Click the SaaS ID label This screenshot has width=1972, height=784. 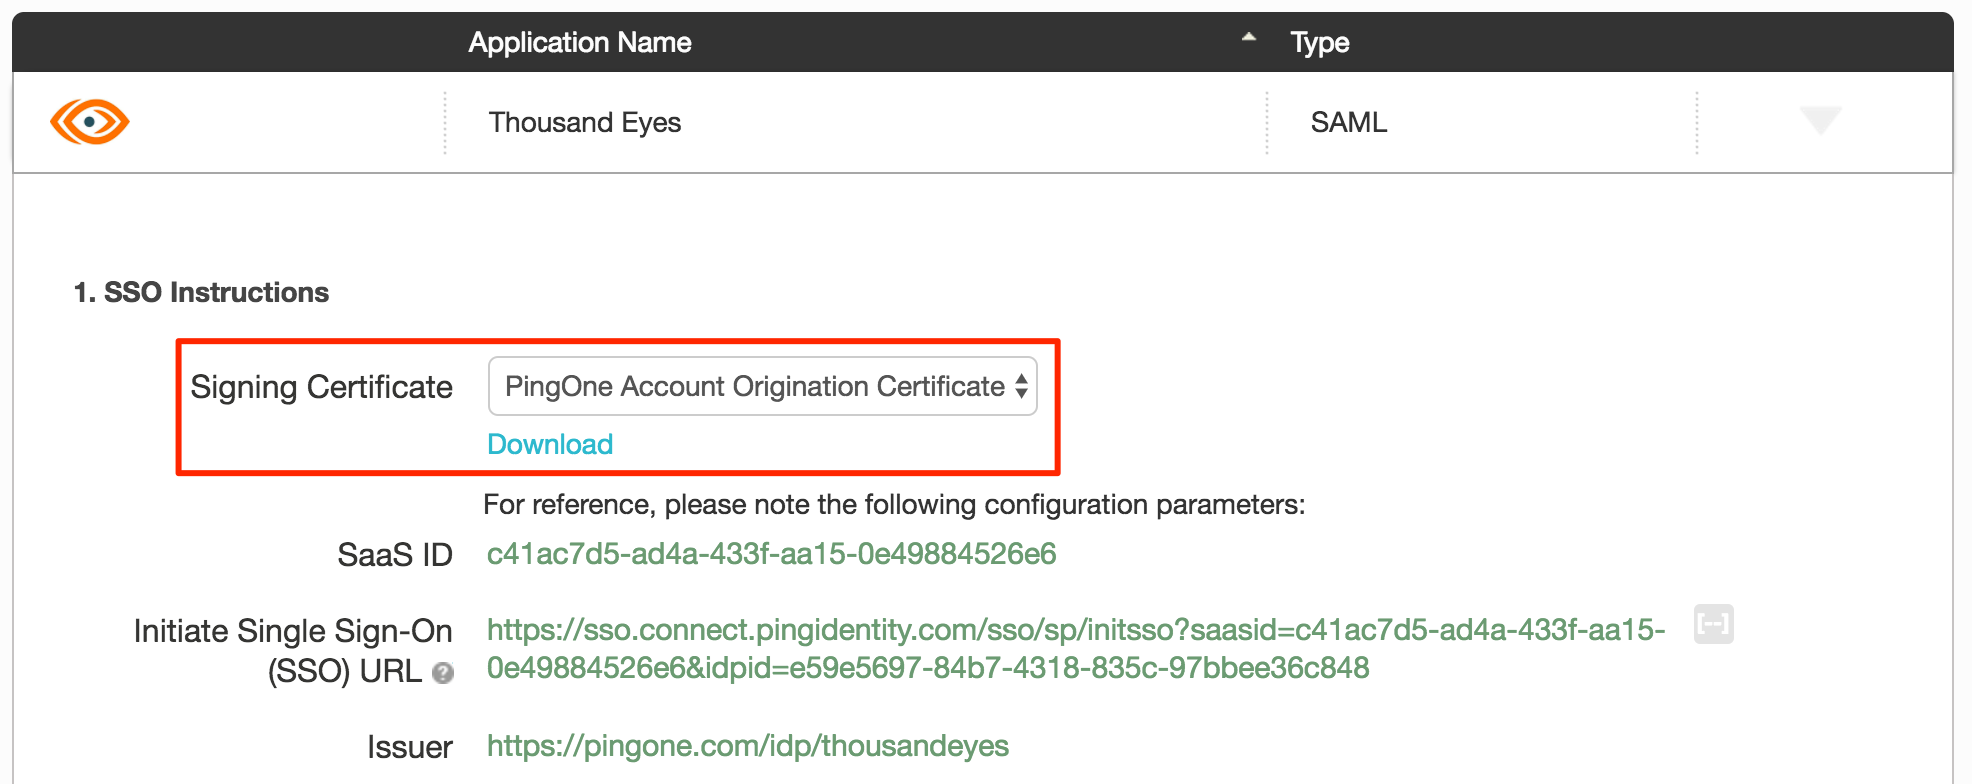[x=395, y=555]
